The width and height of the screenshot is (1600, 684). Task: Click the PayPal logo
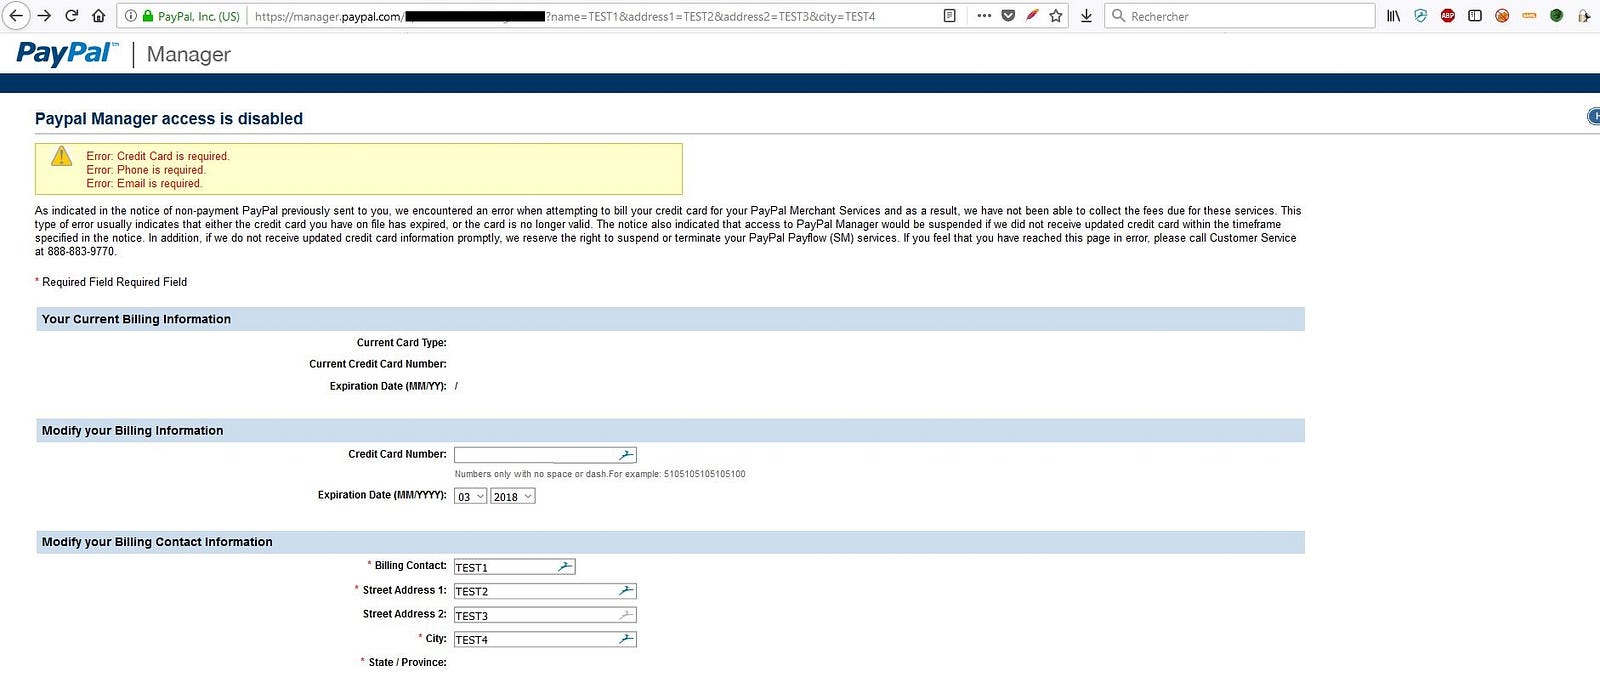tap(67, 54)
